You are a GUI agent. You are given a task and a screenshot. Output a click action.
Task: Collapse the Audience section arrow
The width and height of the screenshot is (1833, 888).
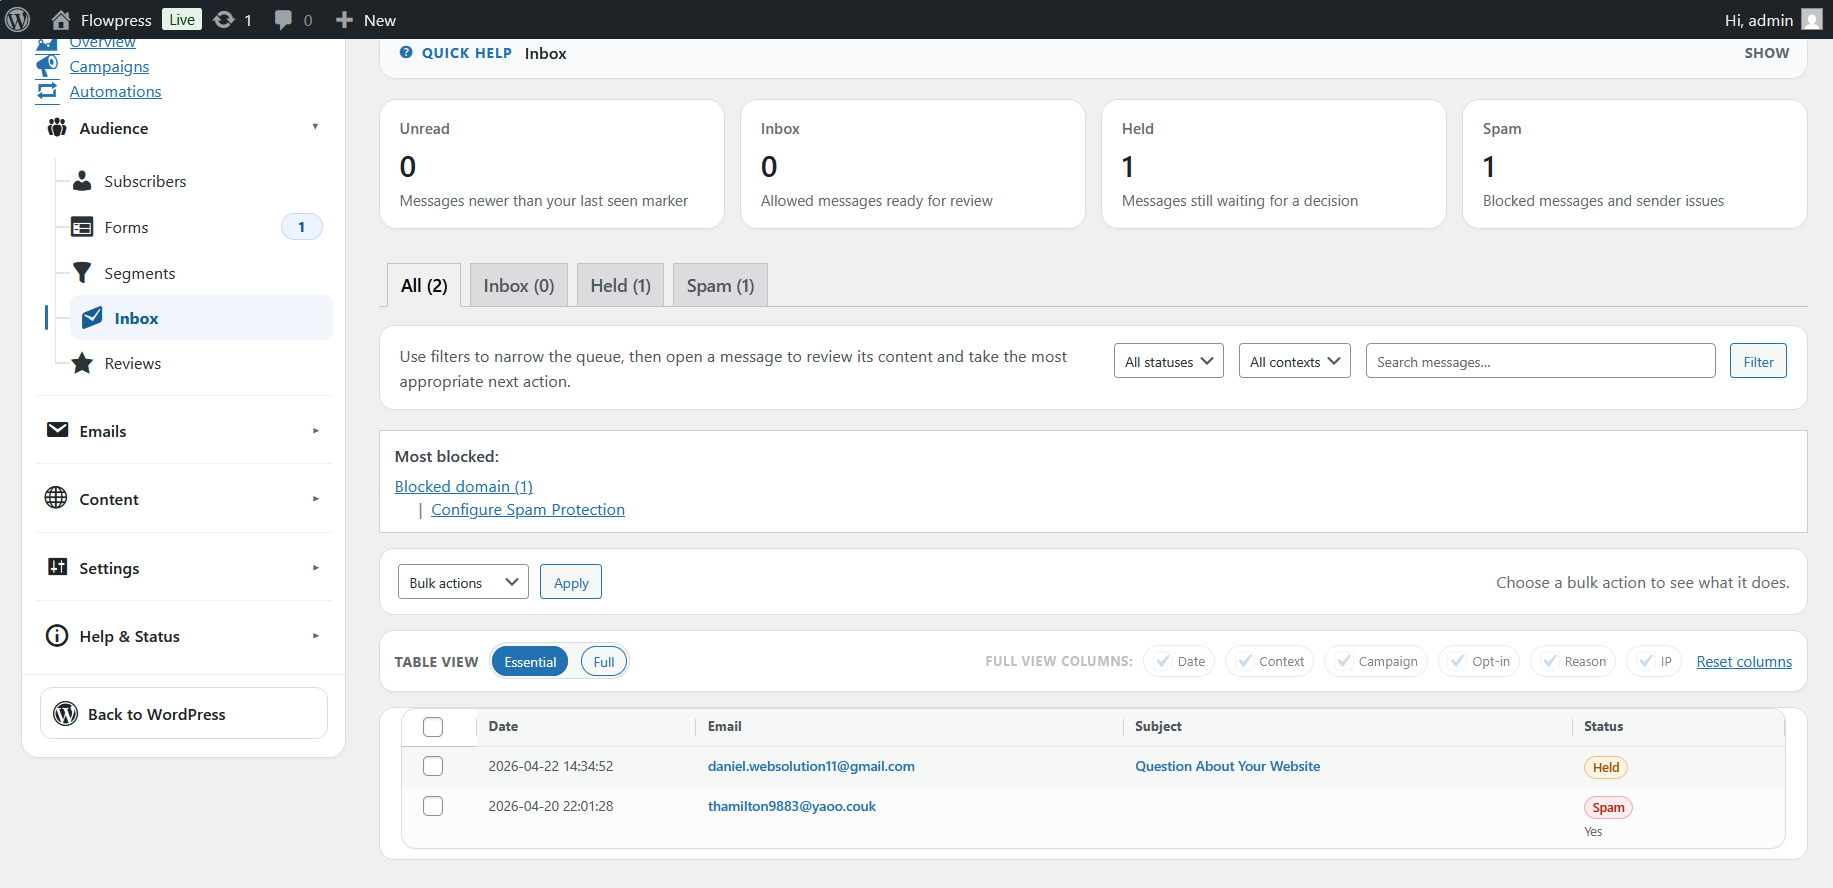click(x=315, y=127)
